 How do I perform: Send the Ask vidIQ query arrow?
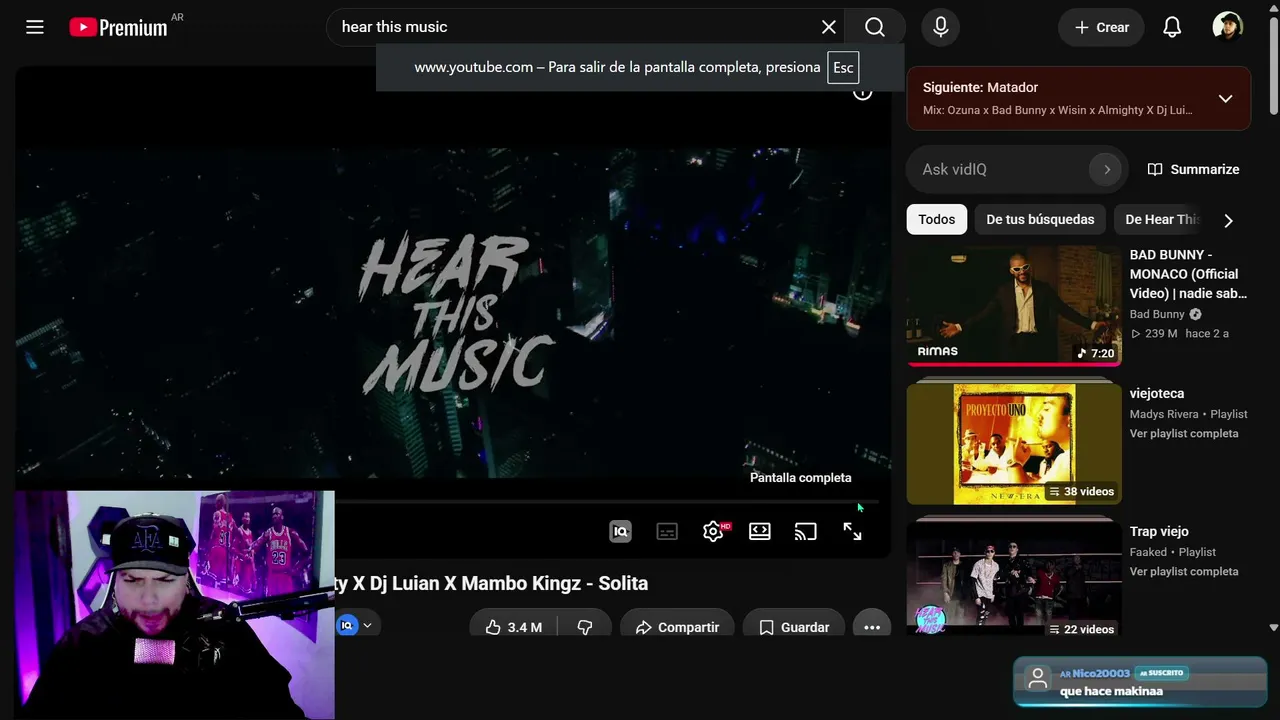[1106, 169]
